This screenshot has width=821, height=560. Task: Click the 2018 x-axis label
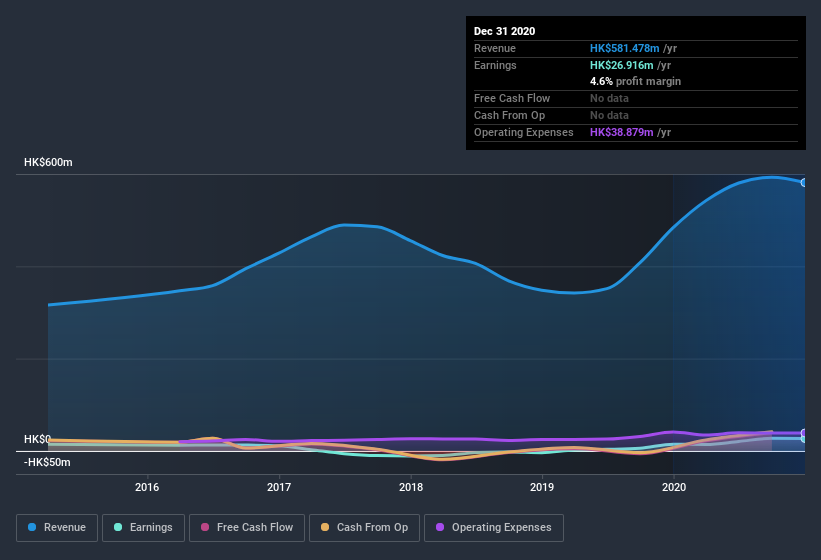coord(411,487)
